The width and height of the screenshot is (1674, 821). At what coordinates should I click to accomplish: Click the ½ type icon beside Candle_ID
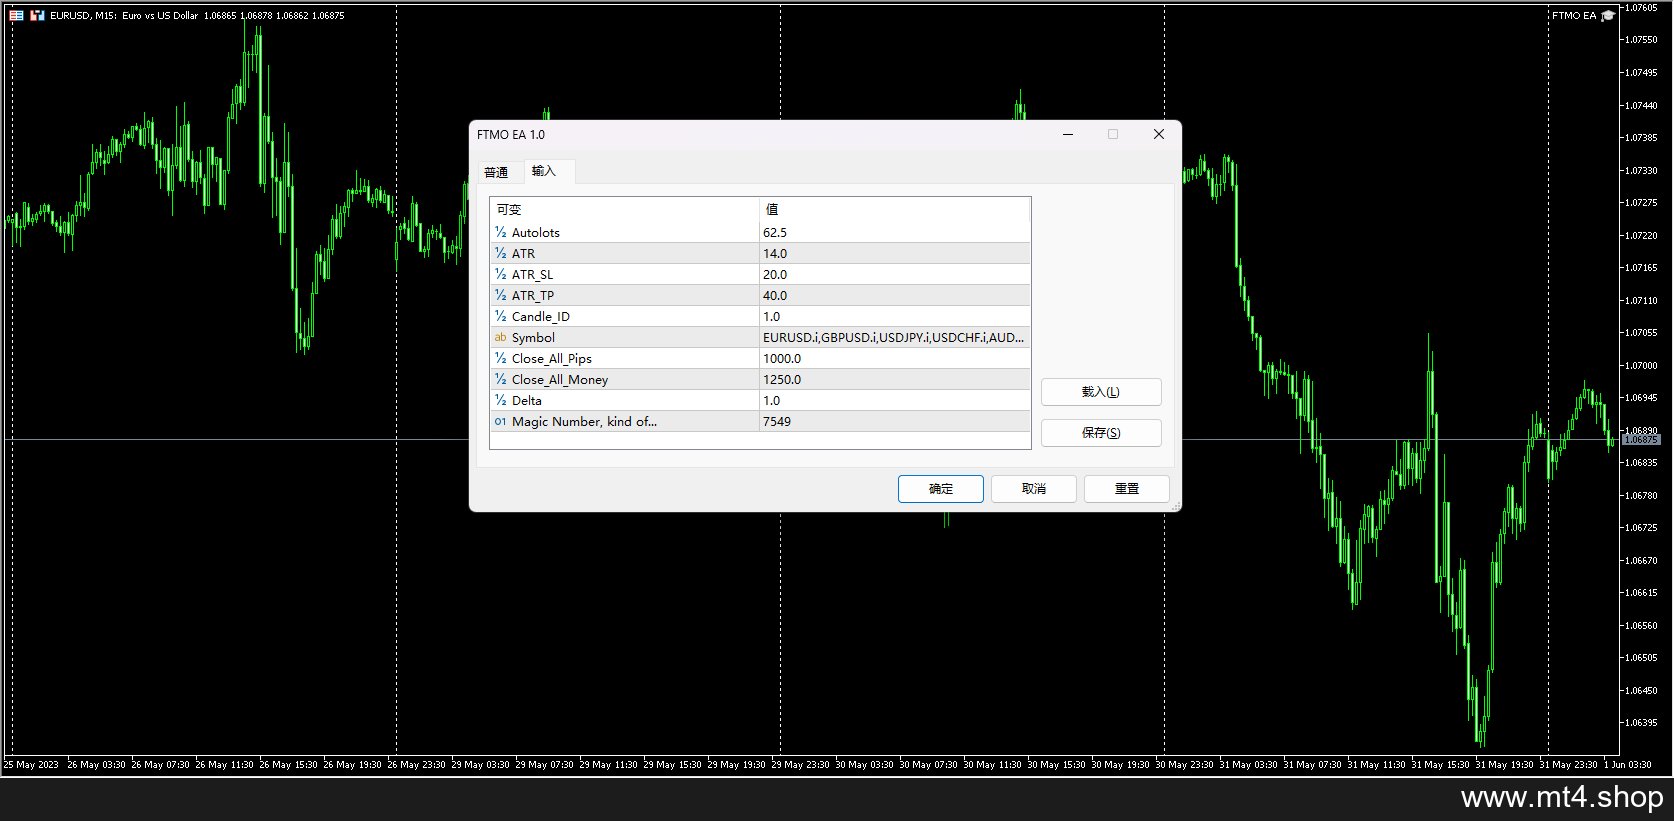(x=500, y=316)
